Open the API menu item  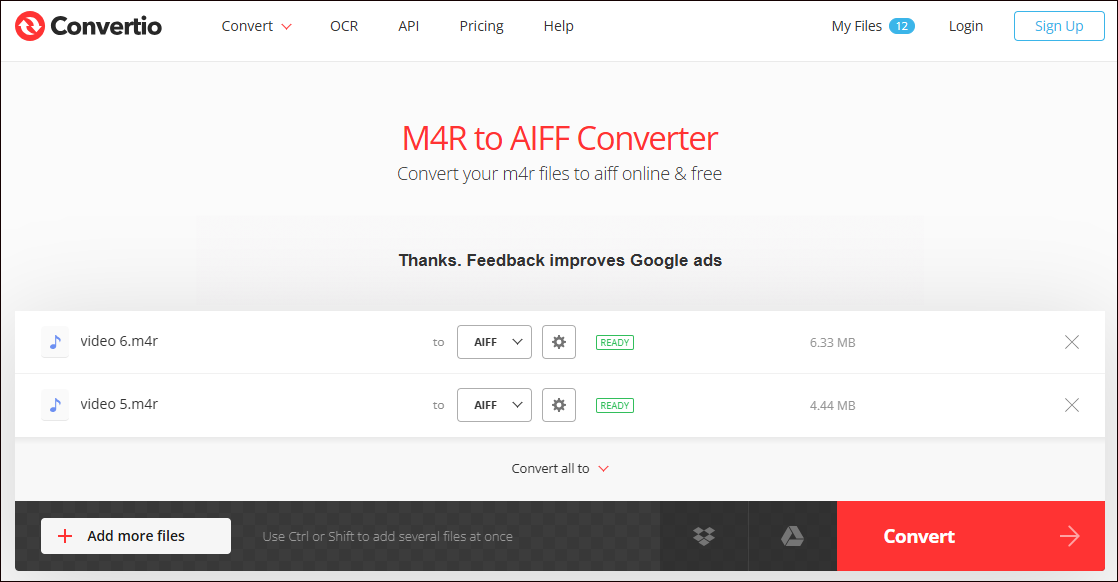[x=409, y=26]
